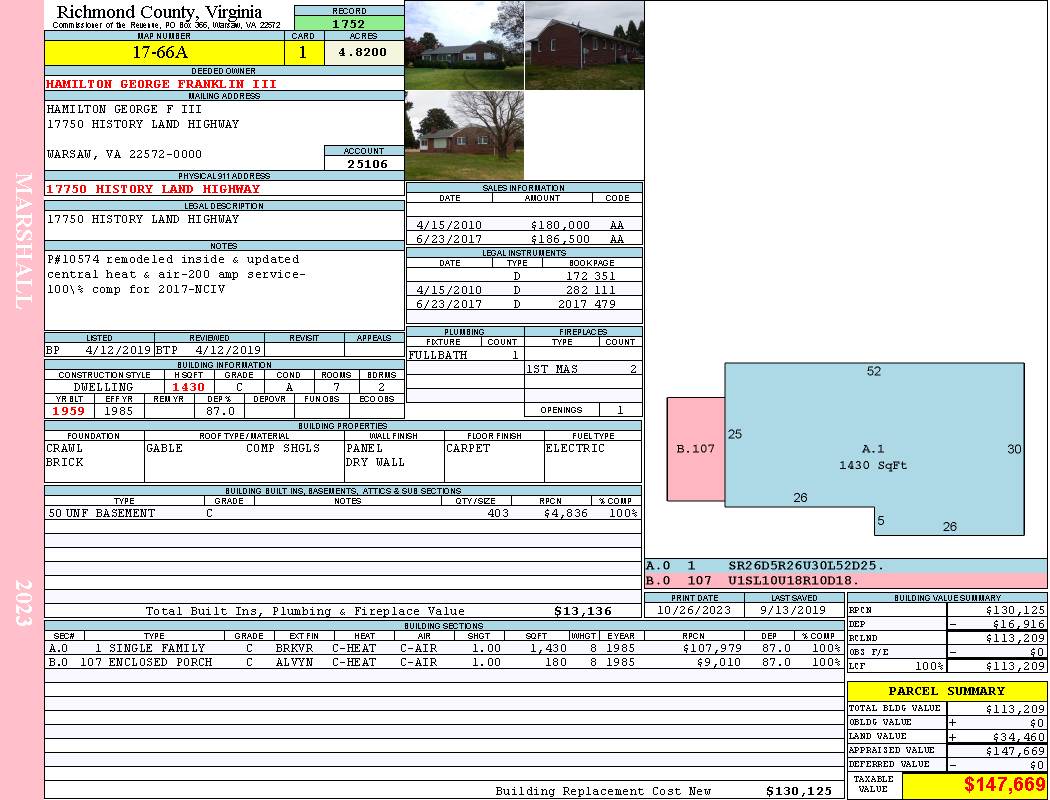
Task: Click sketch code SR26D5R26U30L52D25
Action: pos(806,566)
